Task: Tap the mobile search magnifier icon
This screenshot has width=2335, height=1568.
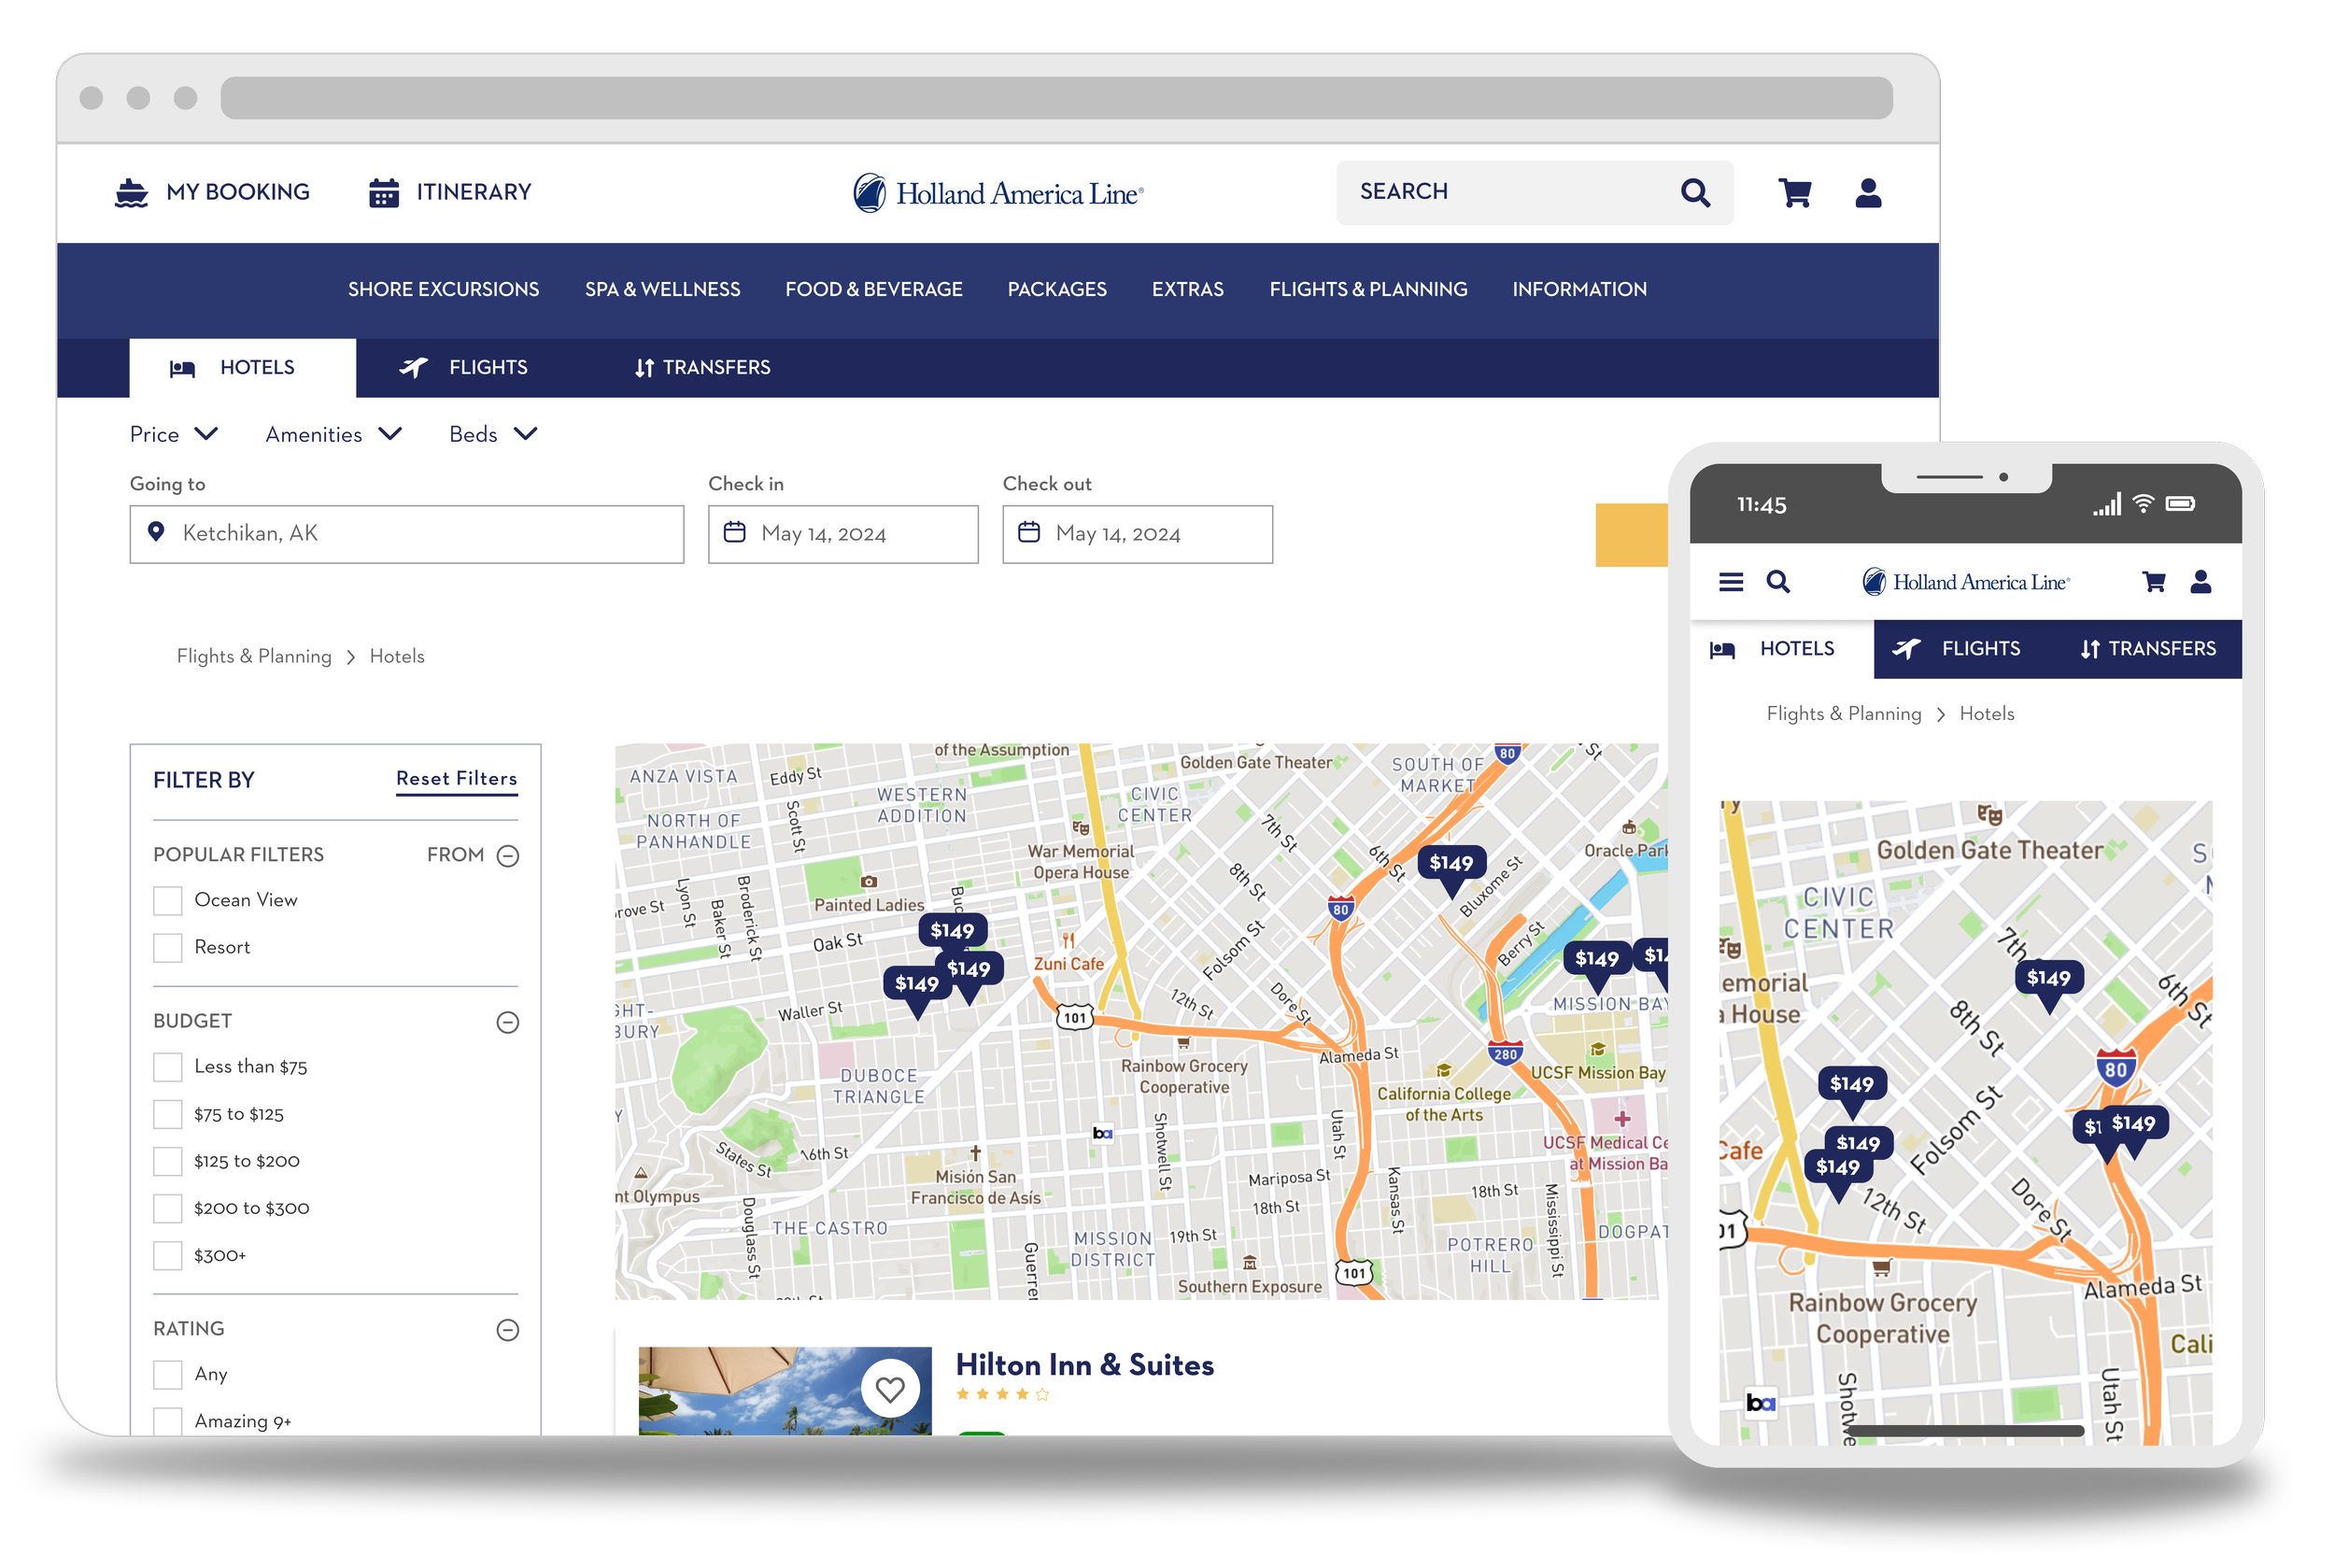Action: coord(1777,581)
